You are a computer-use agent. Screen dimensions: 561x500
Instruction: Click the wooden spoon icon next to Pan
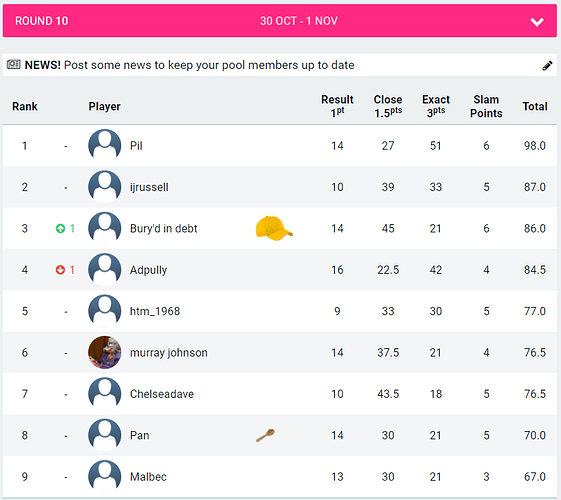click(265, 435)
